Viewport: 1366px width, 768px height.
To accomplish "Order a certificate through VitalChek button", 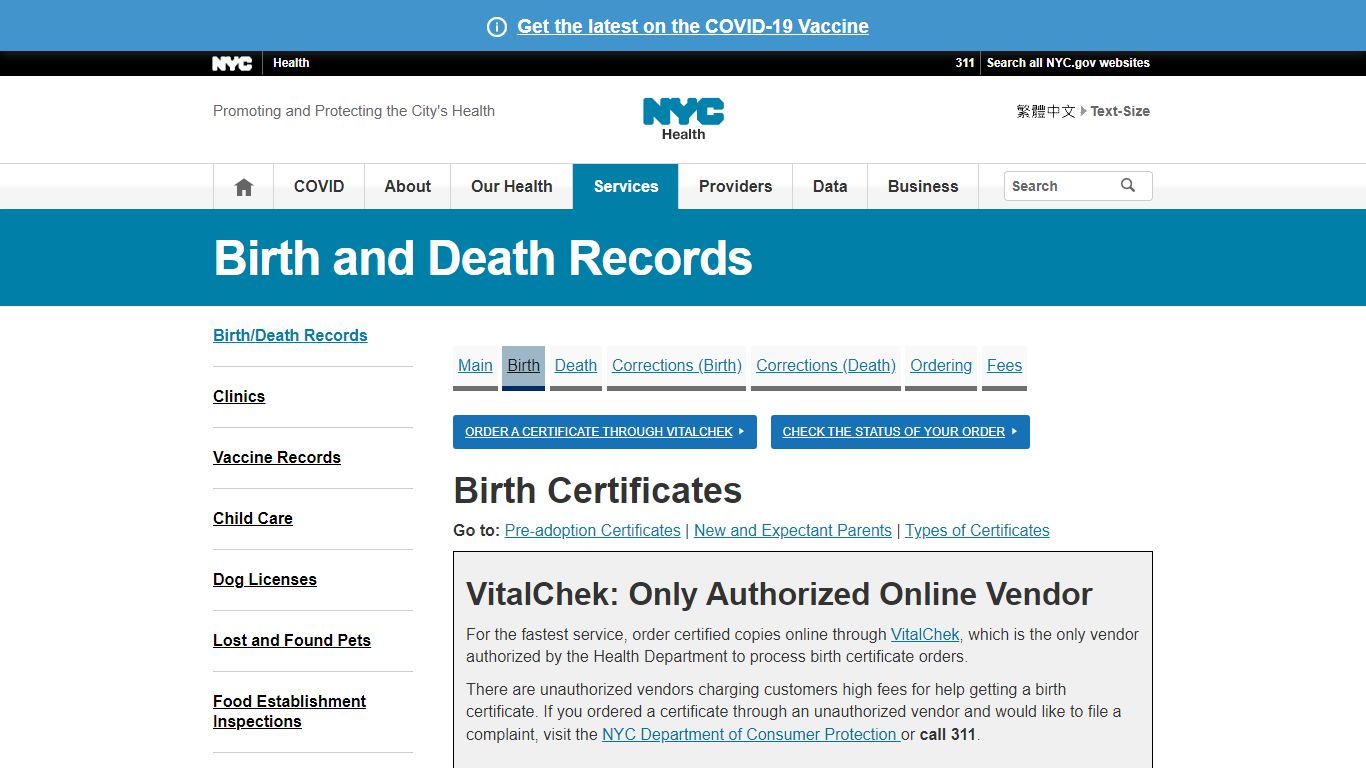I will pyautogui.click(x=604, y=432).
